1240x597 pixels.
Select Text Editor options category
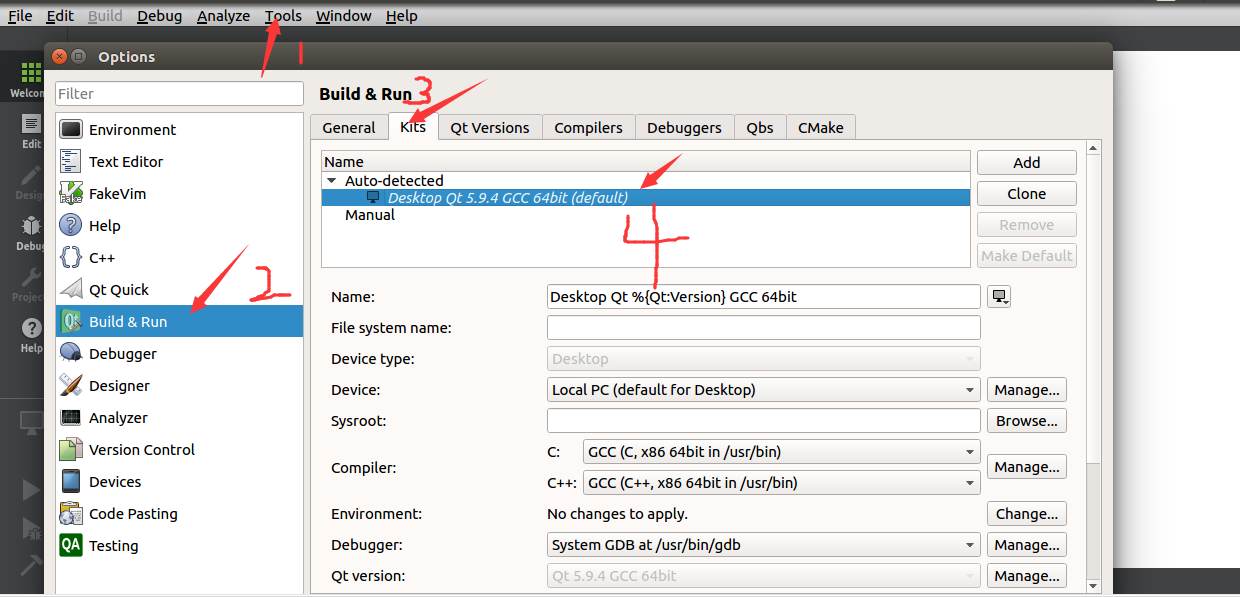pos(179,162)
